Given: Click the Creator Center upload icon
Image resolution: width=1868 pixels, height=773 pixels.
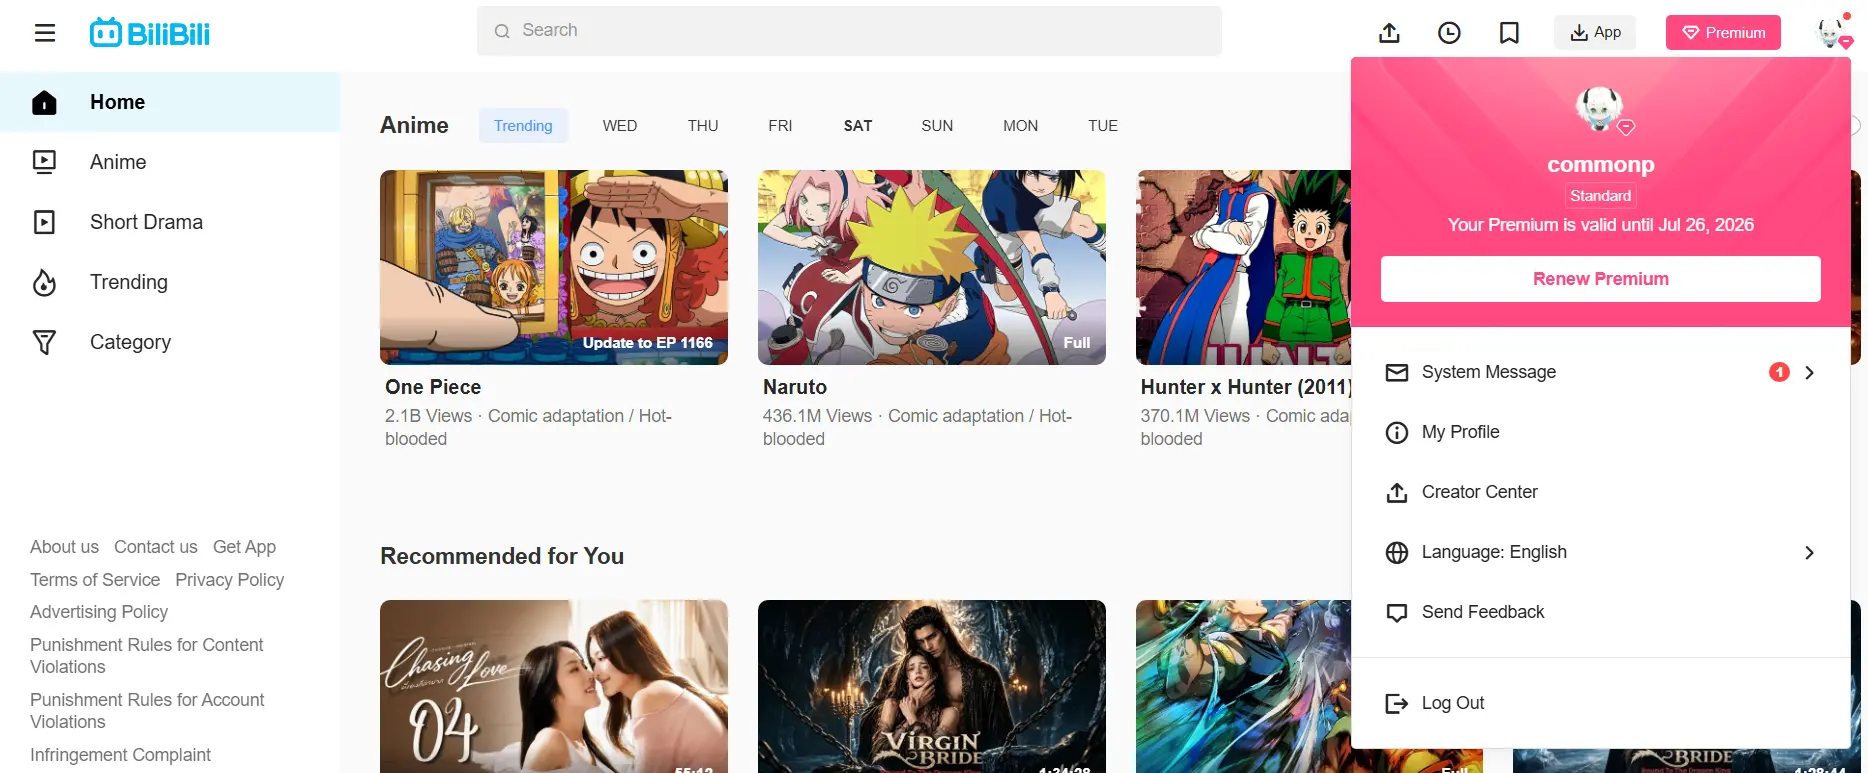Looking at the screenshot, I should coord(1397,492).
